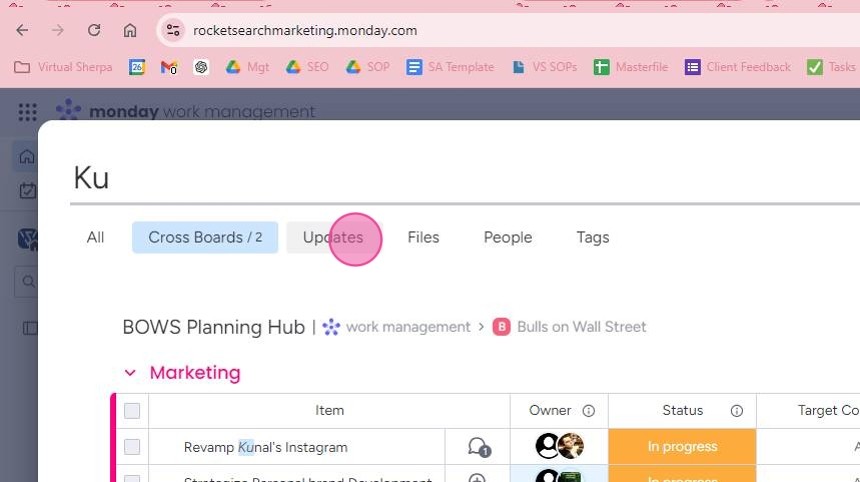
Task: Open the Gmail bookmark
Action: tap(169, 67)
